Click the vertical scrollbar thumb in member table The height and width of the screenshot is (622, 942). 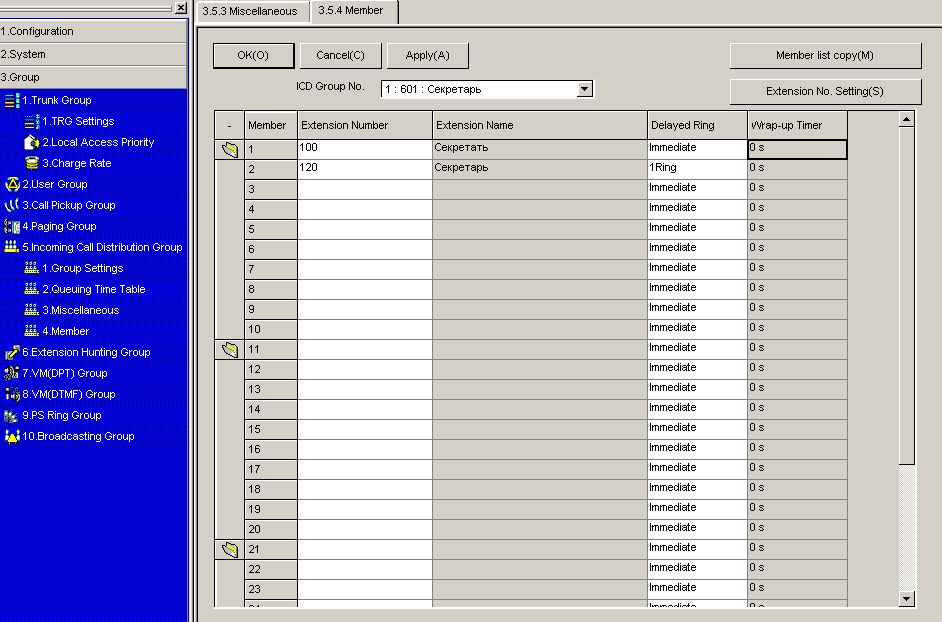coord(907,295)
